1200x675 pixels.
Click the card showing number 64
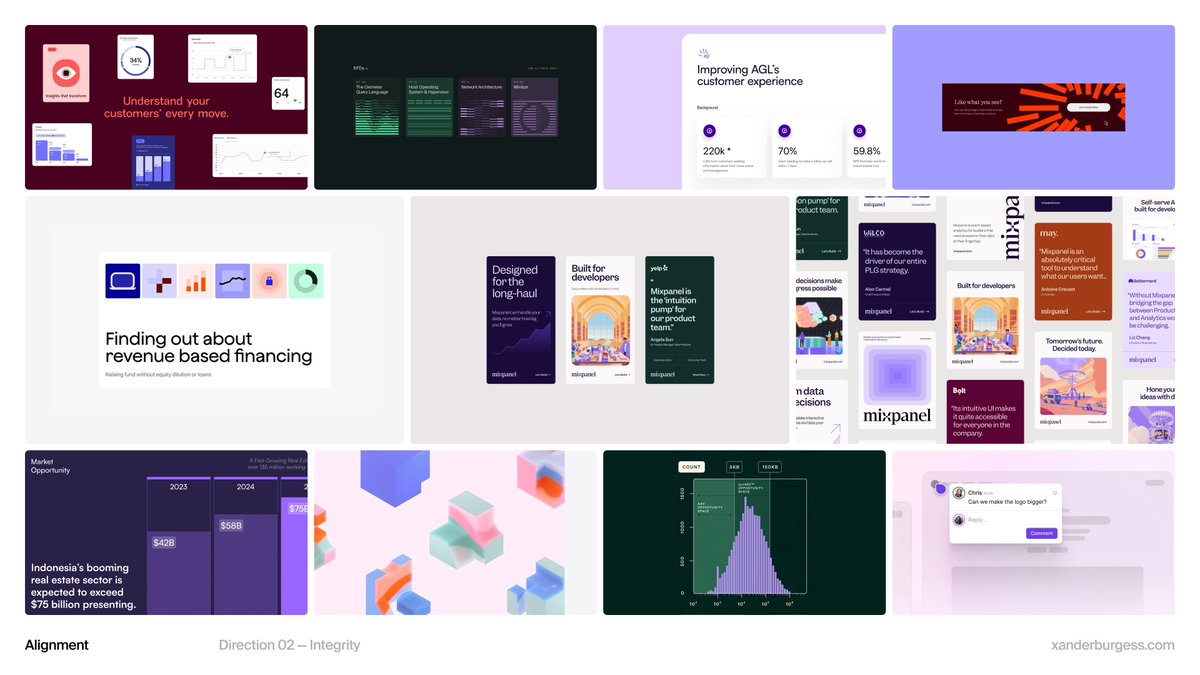click(287, 92)
